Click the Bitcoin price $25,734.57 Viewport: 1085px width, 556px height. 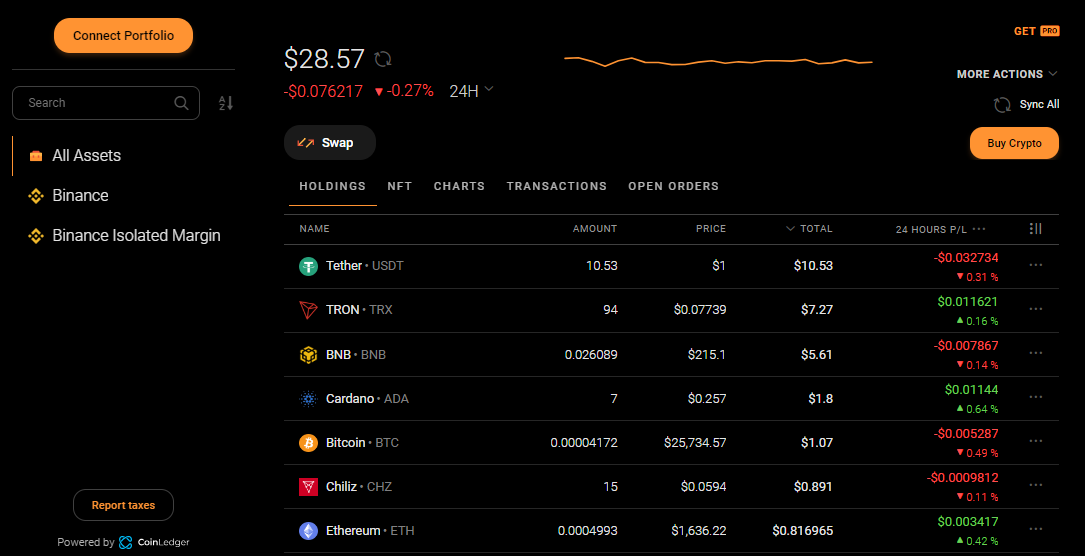point(695,443)
